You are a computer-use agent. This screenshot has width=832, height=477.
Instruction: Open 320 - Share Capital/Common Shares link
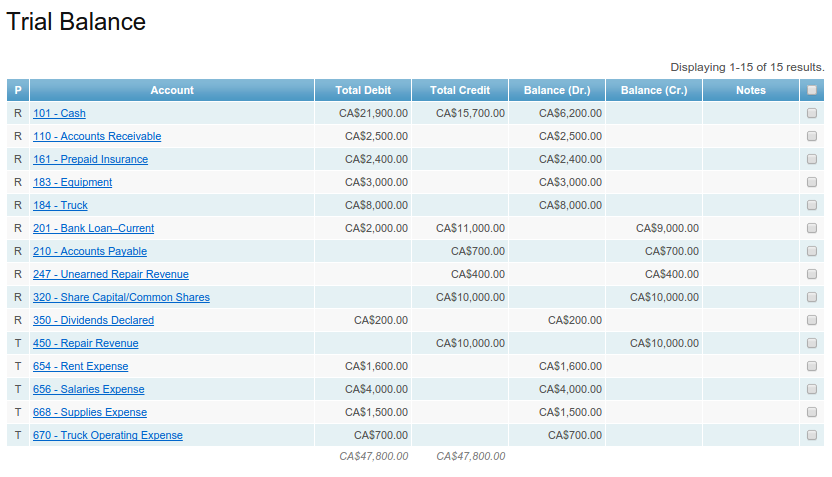(x=121, y=297)
